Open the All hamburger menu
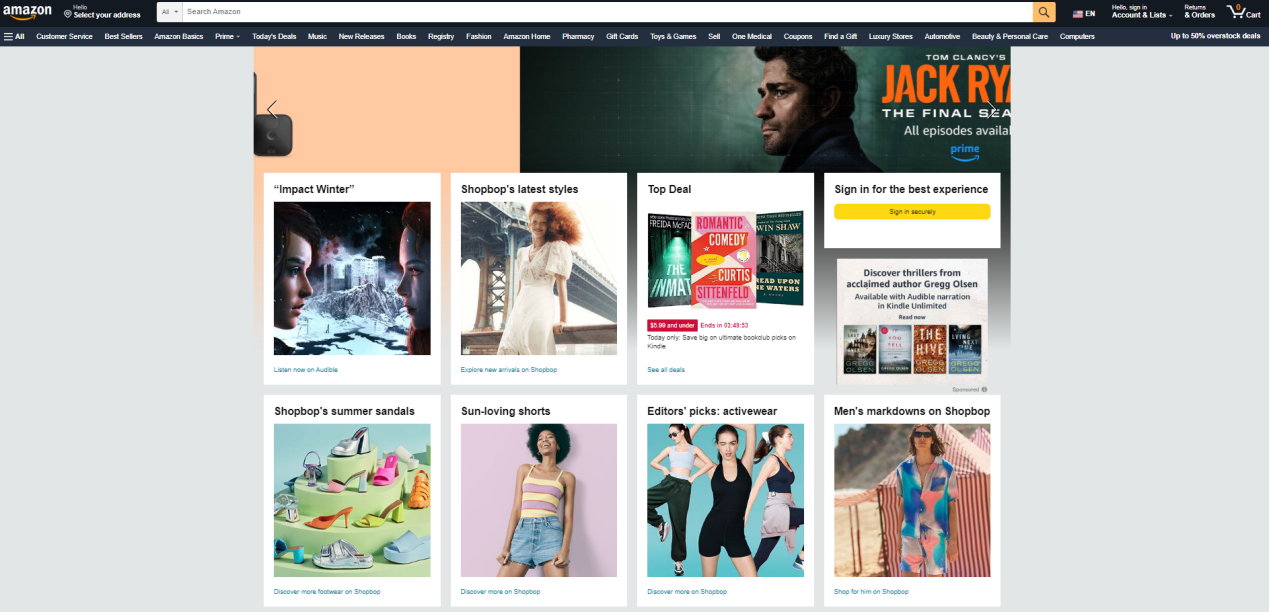 pyautogui.click(x=14, y=36)
